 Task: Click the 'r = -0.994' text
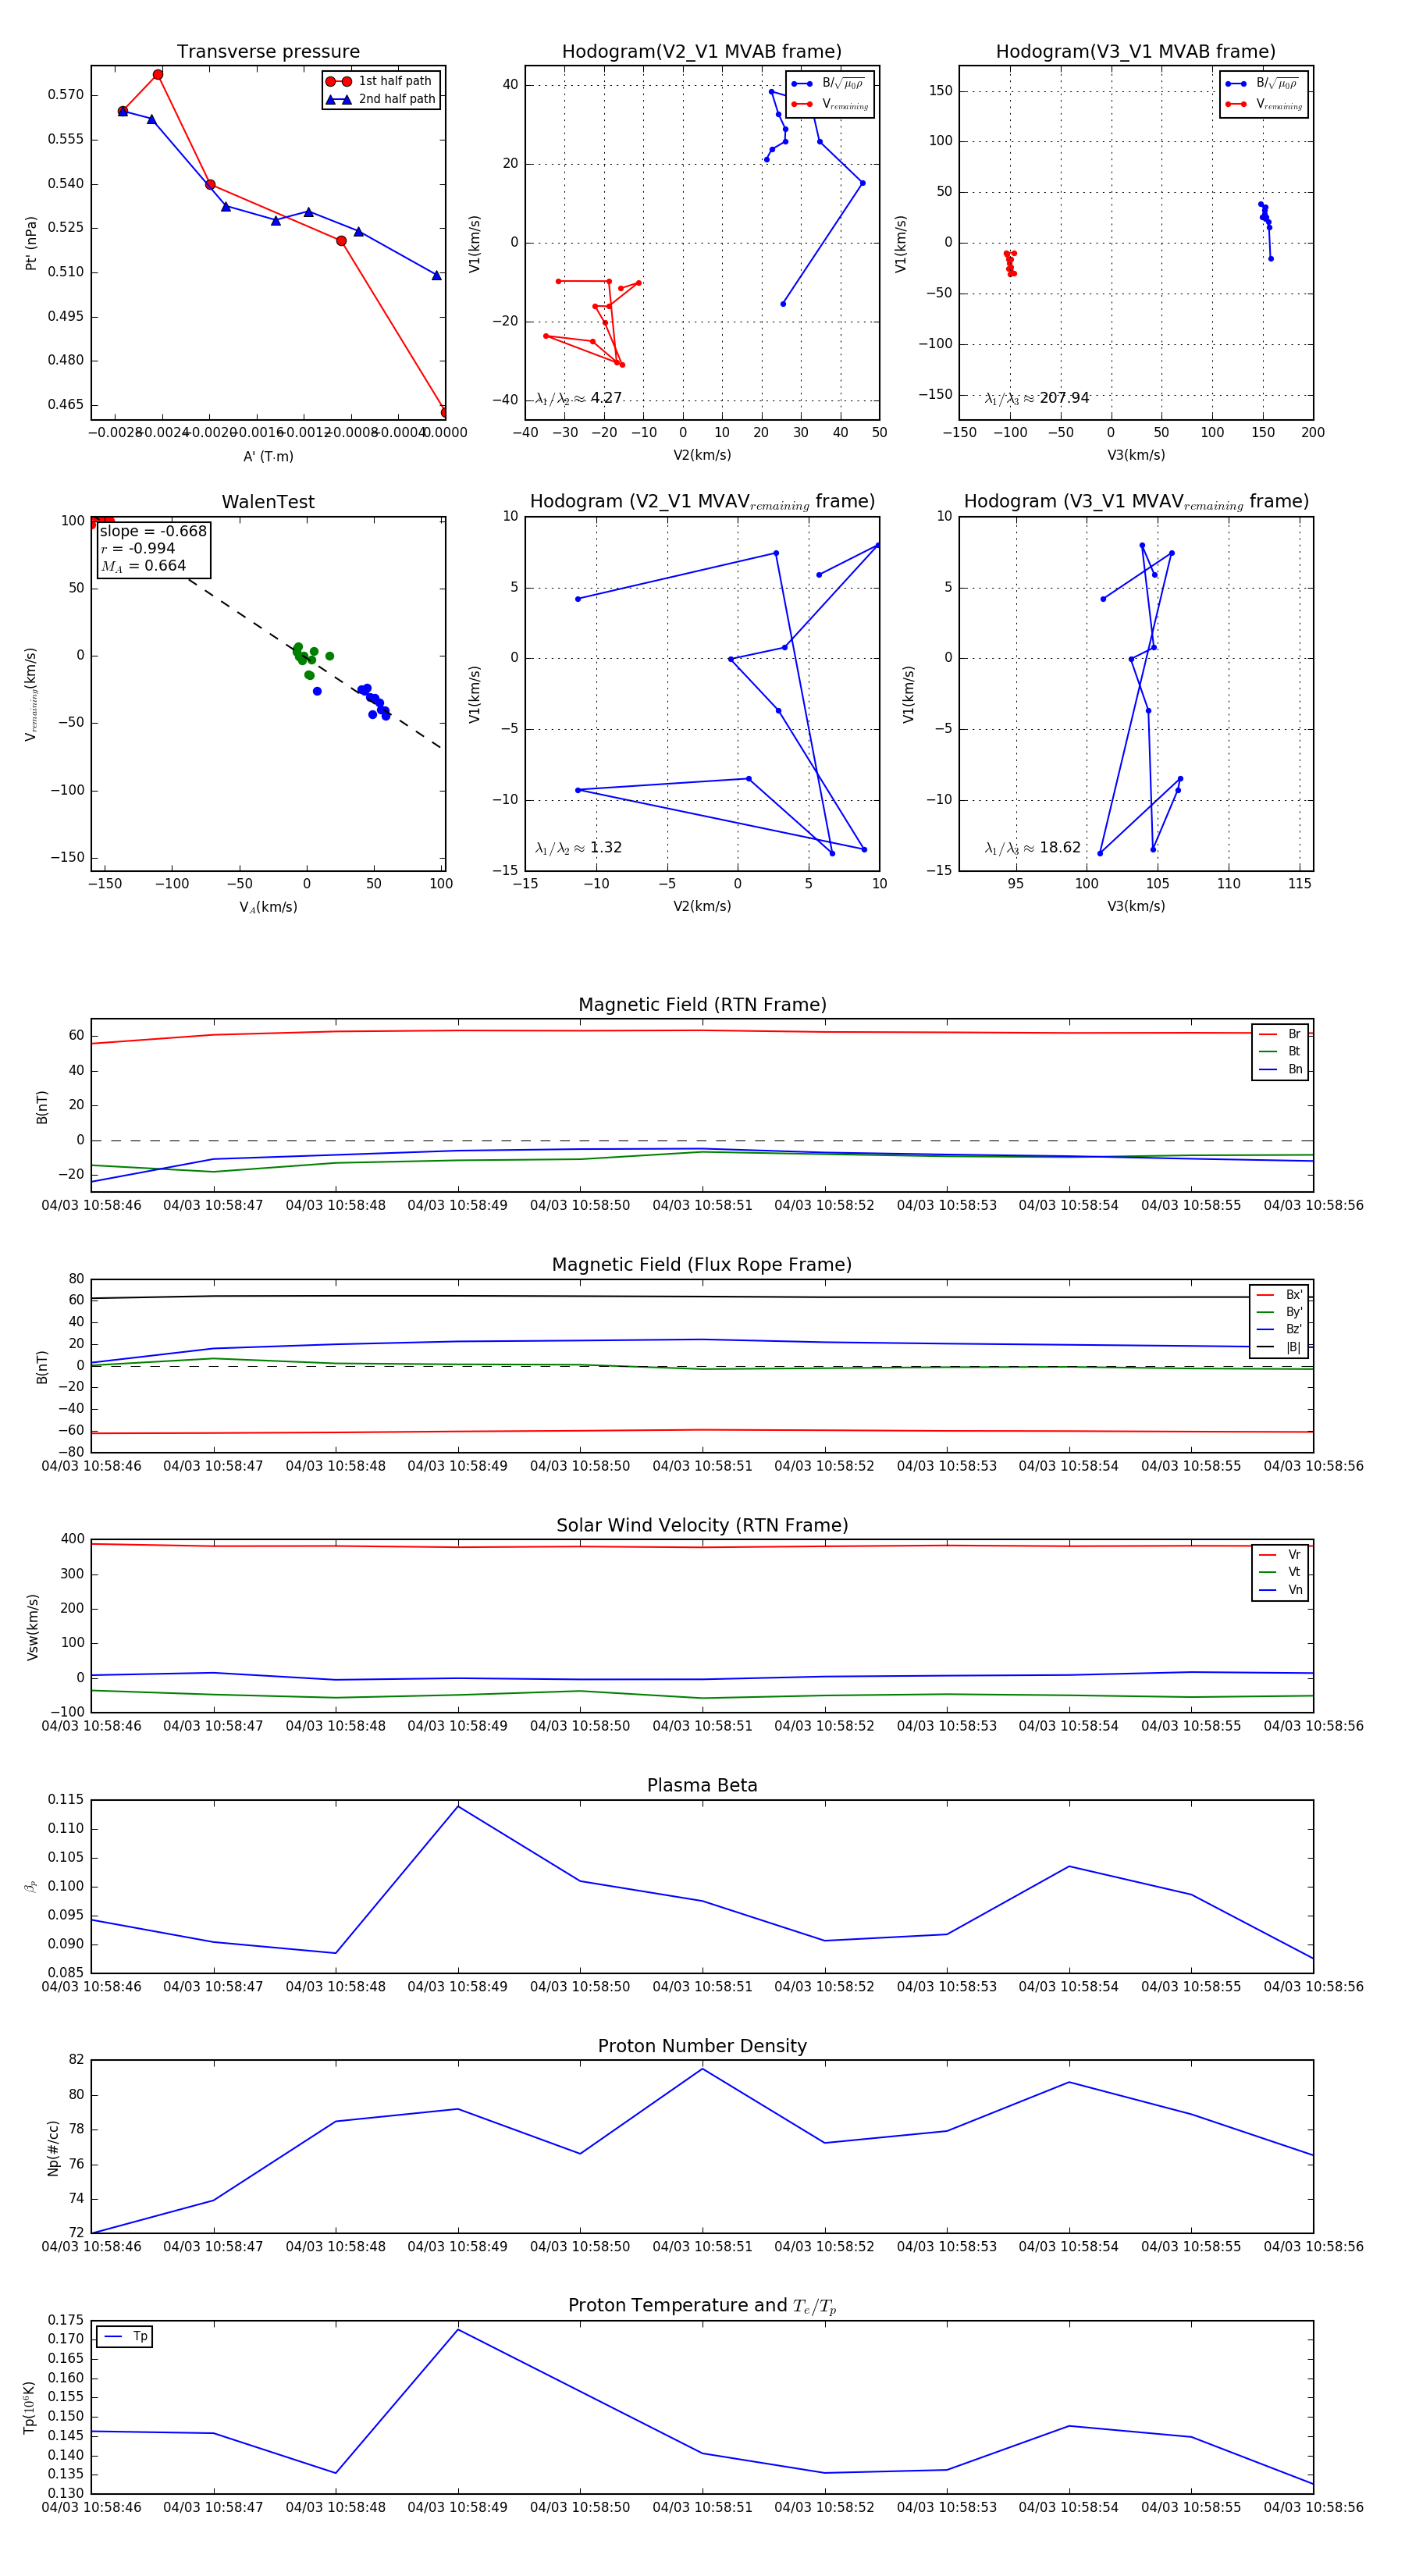138,548
